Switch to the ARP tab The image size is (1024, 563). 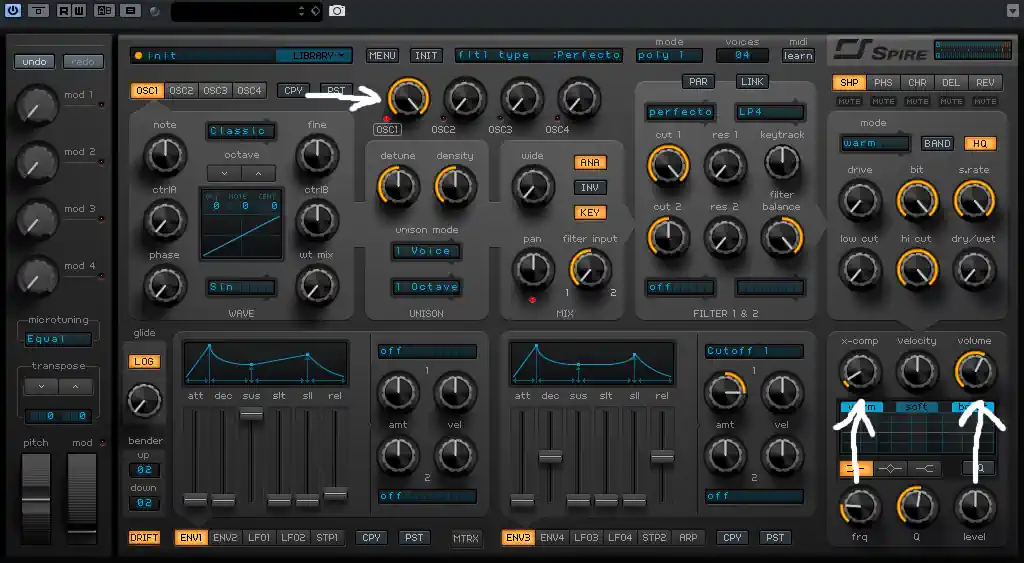pyautogui.click(x=688, y=538)
